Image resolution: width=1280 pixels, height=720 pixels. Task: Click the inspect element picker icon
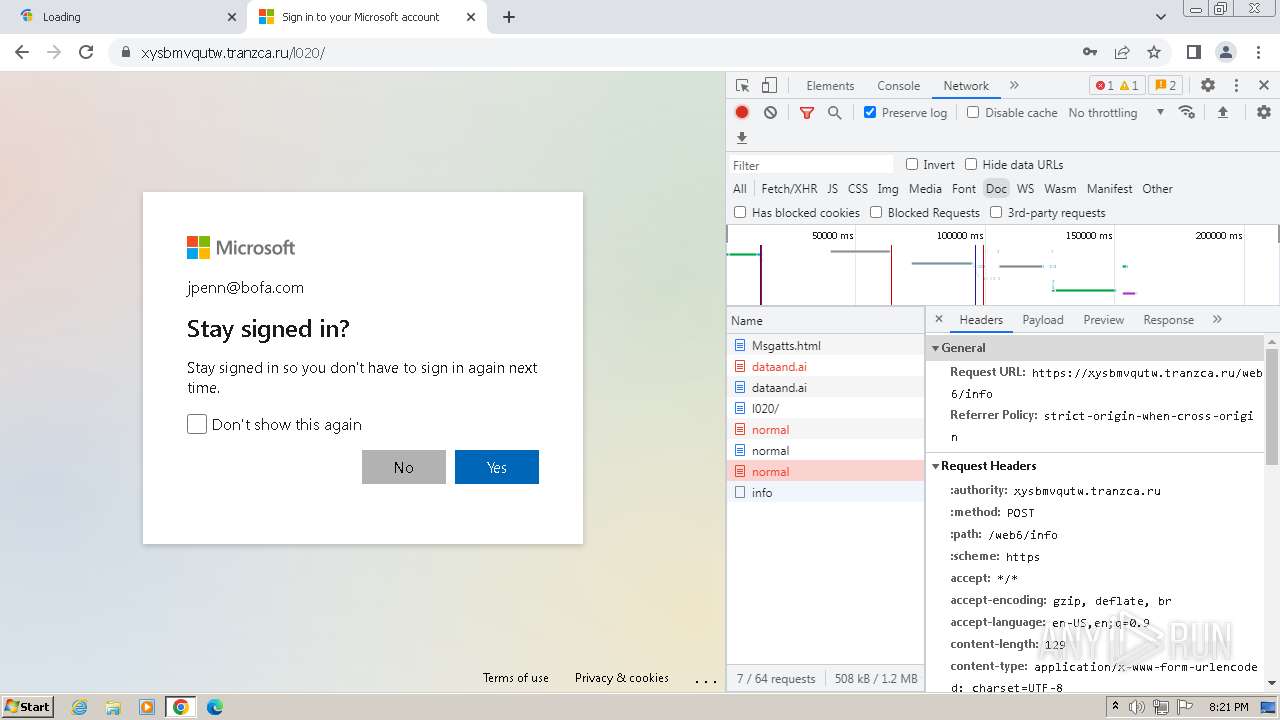click(742, 86)
